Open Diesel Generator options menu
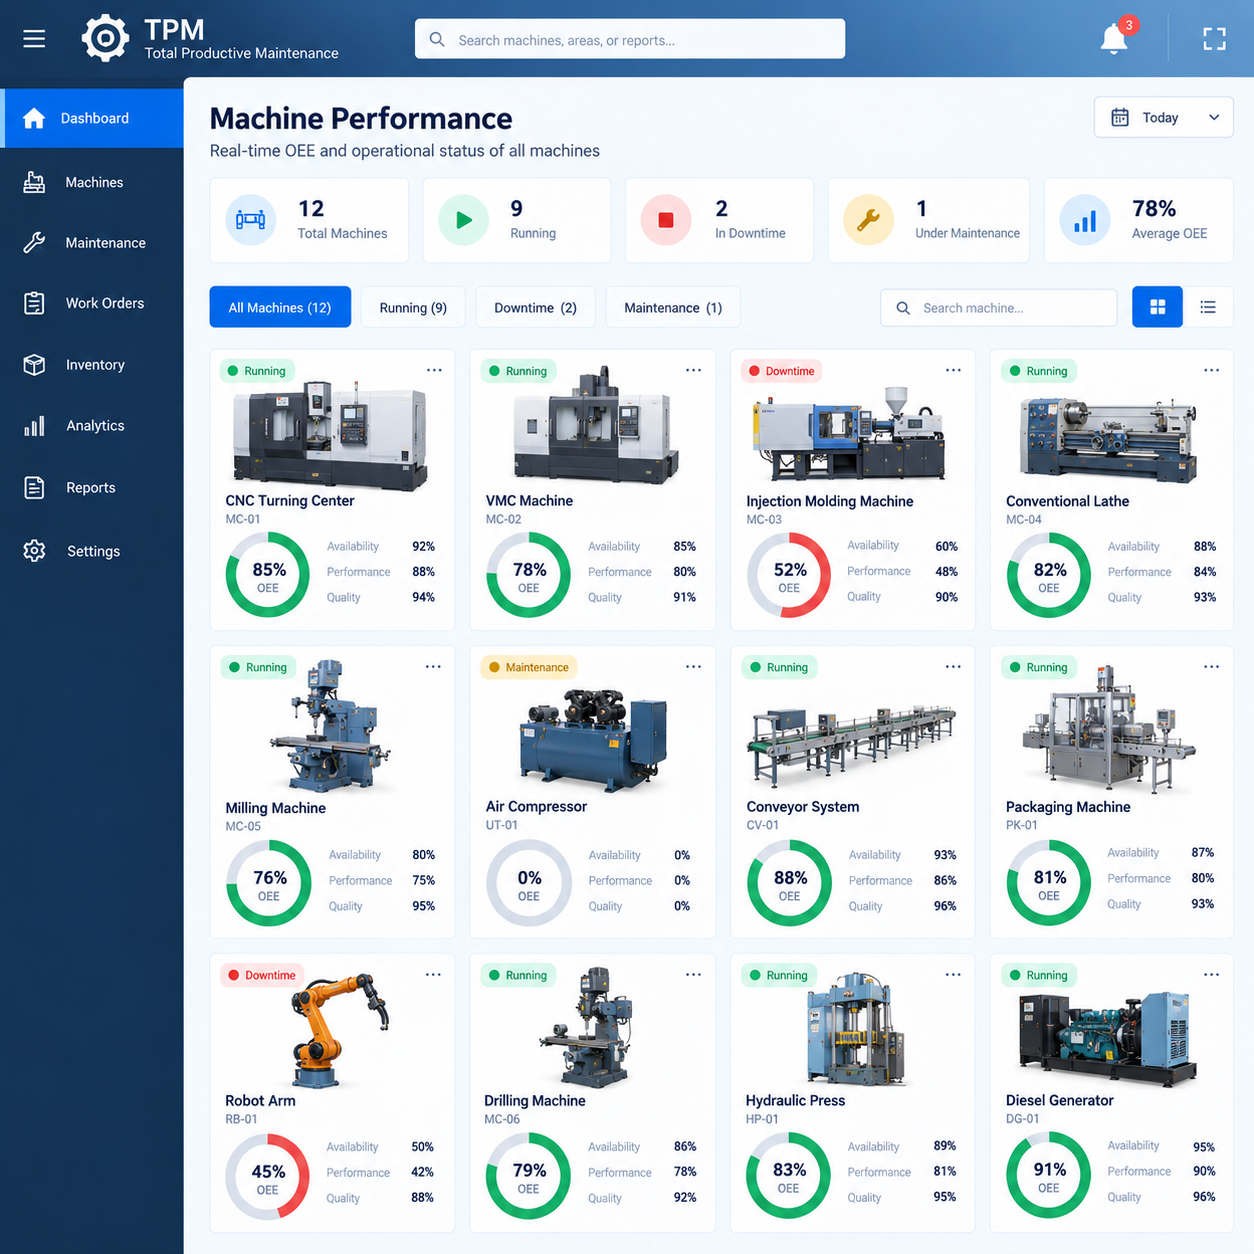Screen dimensions: 1254x1254 coord(1211,975)
